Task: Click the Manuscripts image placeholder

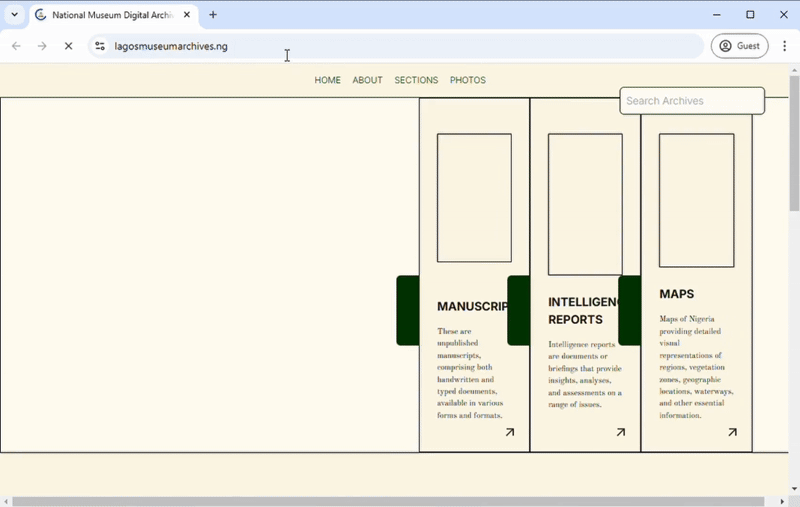Action: click(474, 198)
